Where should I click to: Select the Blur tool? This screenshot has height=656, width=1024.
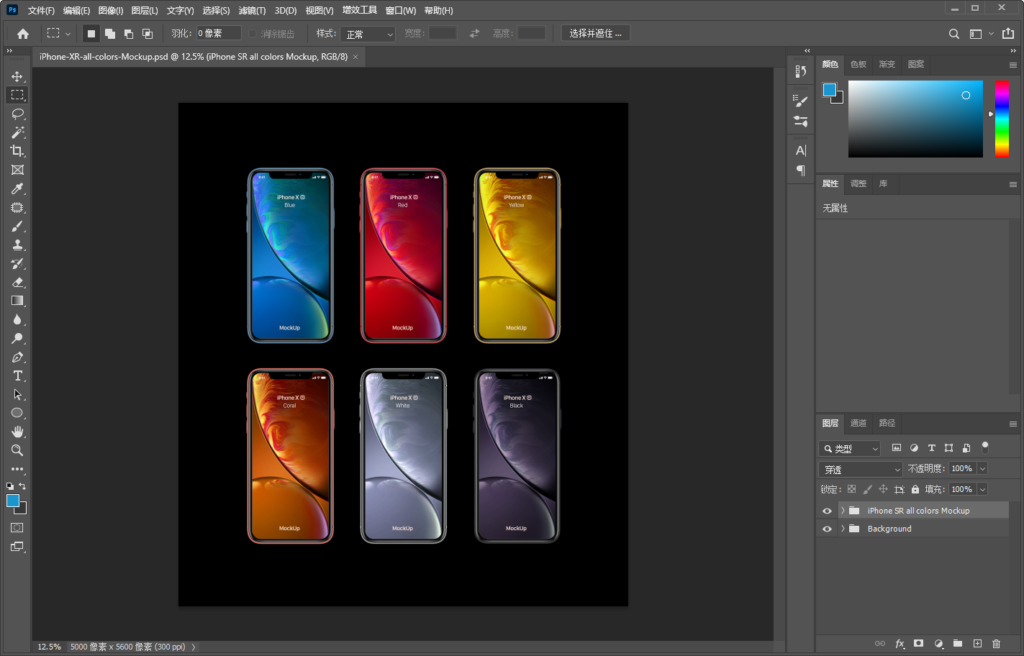tap(17, 320)
